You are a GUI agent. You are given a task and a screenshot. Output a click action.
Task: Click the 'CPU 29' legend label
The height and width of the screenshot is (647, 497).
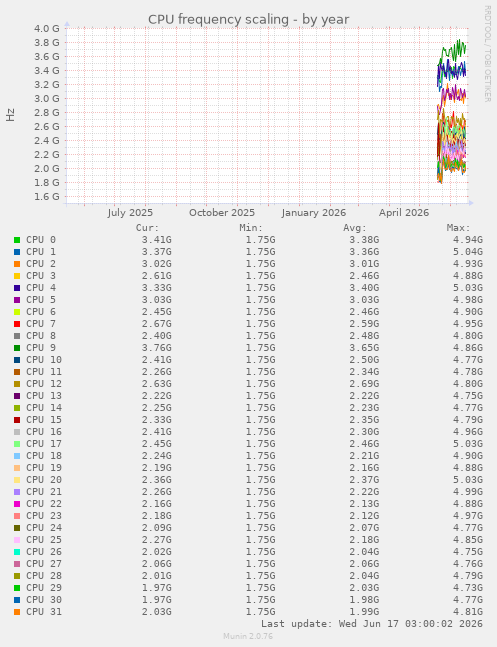(x=44, y=587)
